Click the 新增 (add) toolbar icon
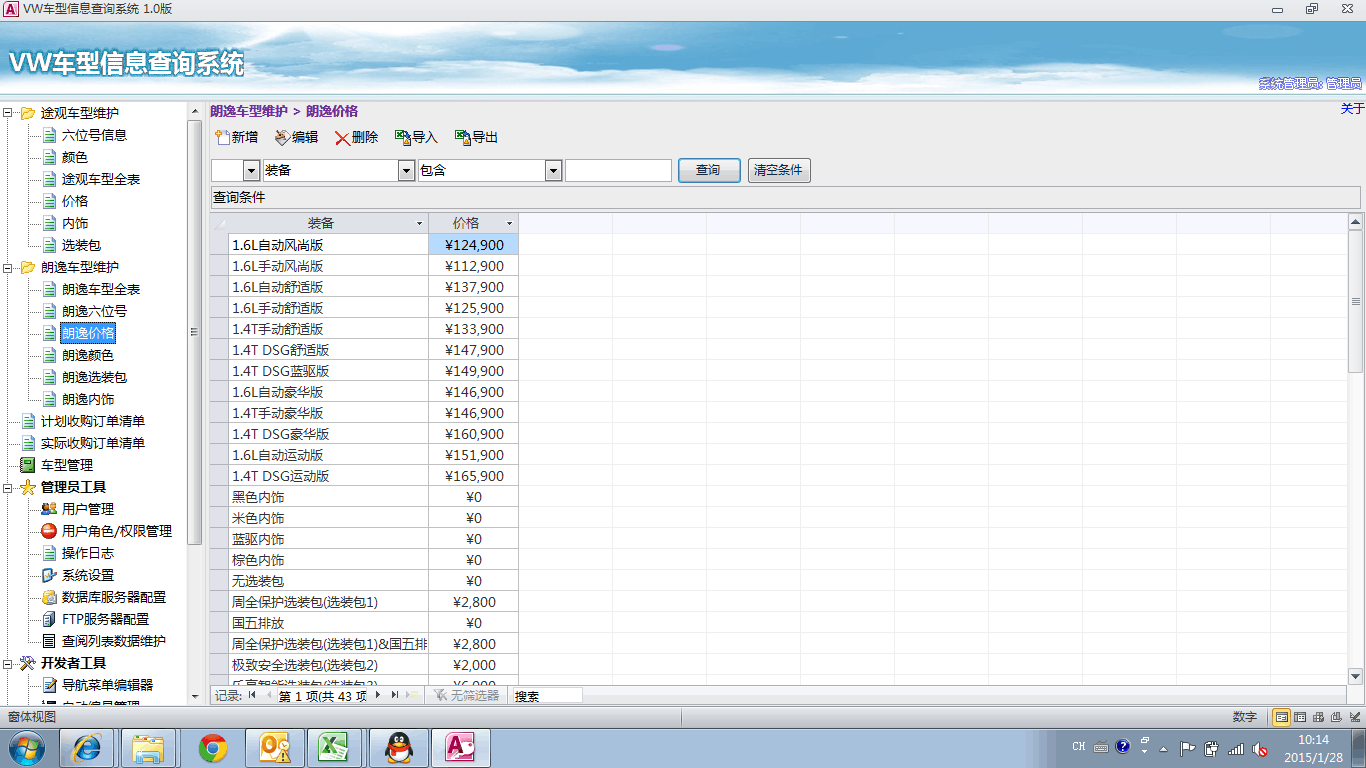Viewport: 1366px width, 768px height. [x=222, y=137]
